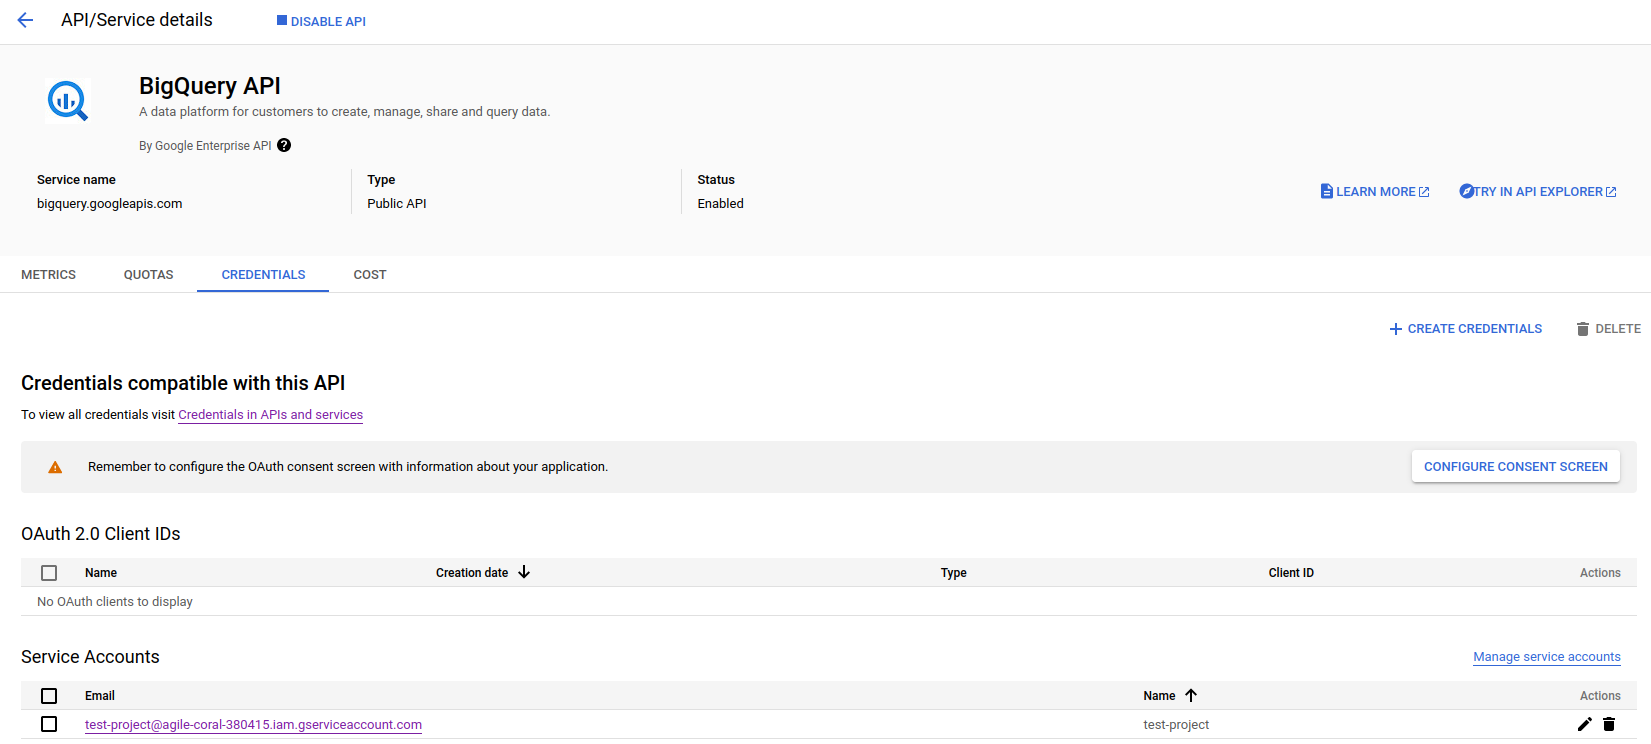Image resolution: width=1651 pixels, height=744 pixels.
Task: Click the BigQuery API logo
Action: coord(68,101)
